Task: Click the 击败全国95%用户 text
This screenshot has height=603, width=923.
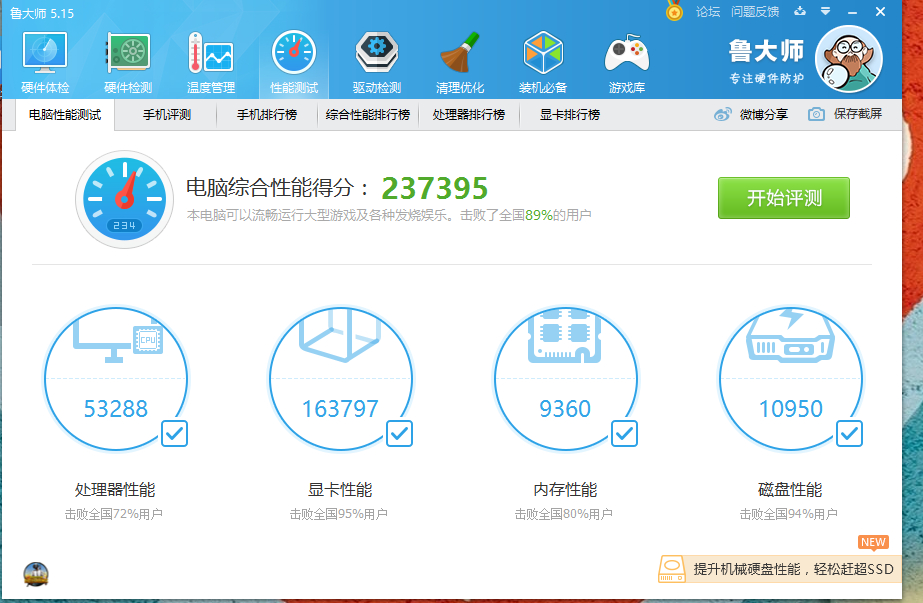Action: (338, 514)
